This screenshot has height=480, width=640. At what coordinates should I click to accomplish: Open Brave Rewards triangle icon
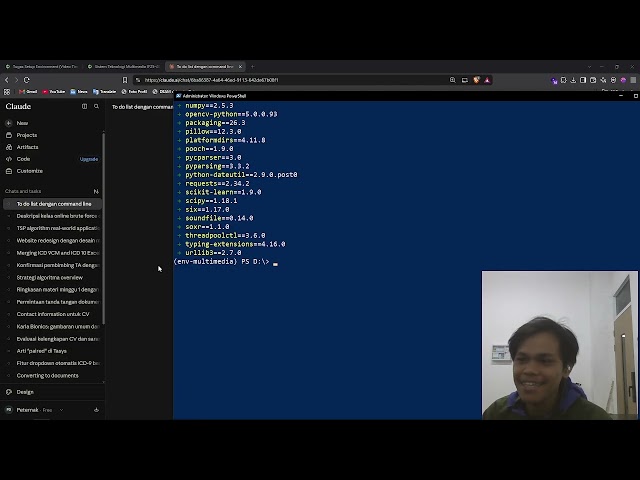point(487,80)
